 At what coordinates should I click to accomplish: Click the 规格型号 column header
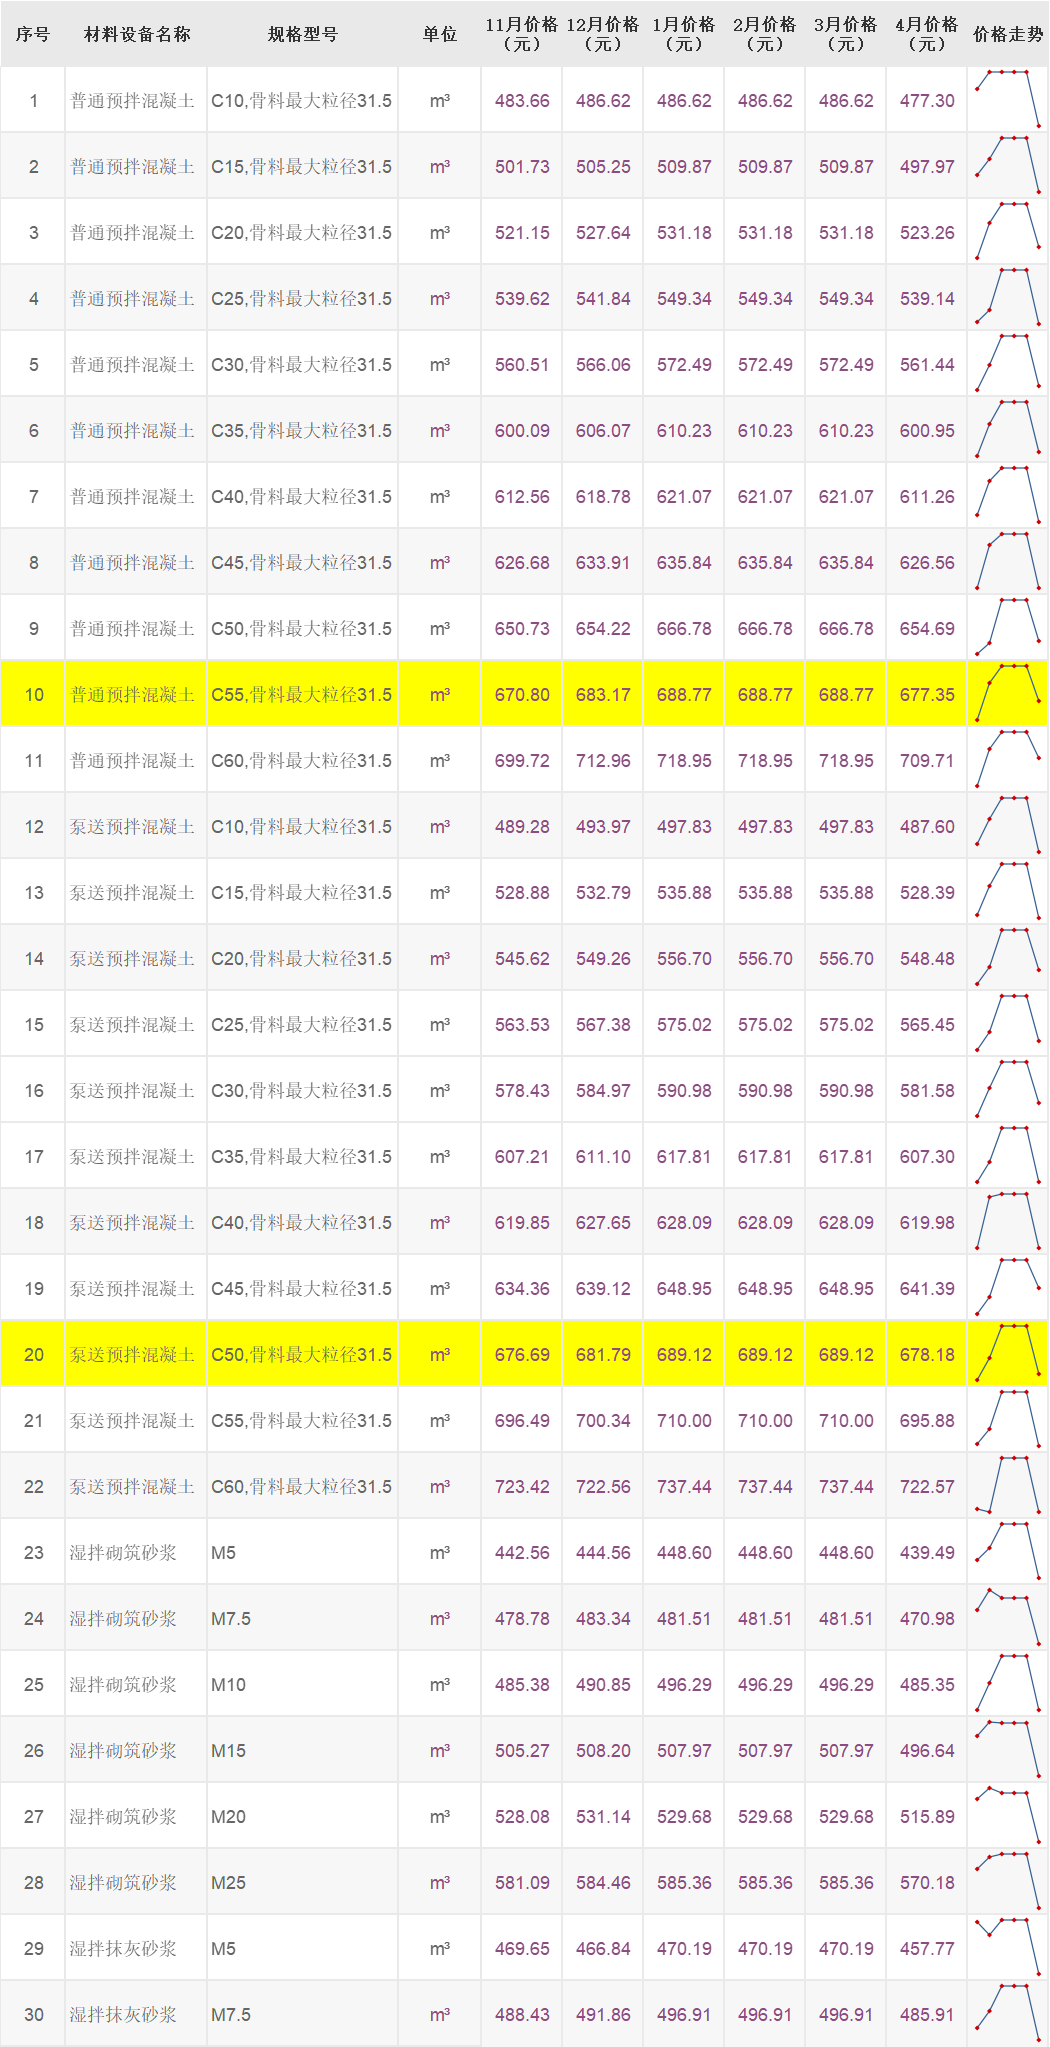(302, 34)
